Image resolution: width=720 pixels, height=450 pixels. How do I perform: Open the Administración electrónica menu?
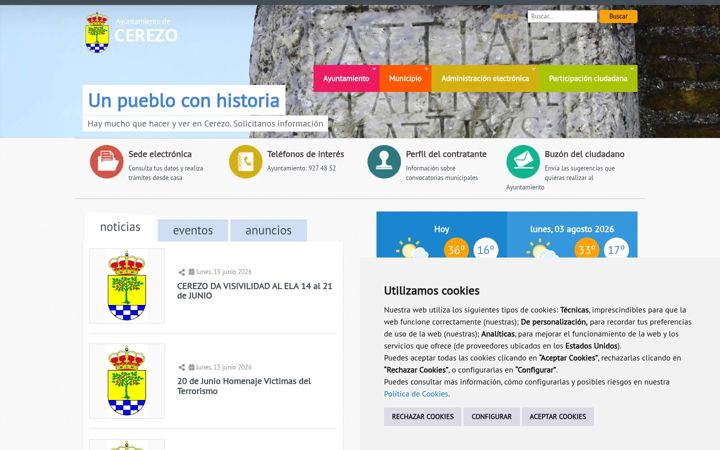[485, 79]
